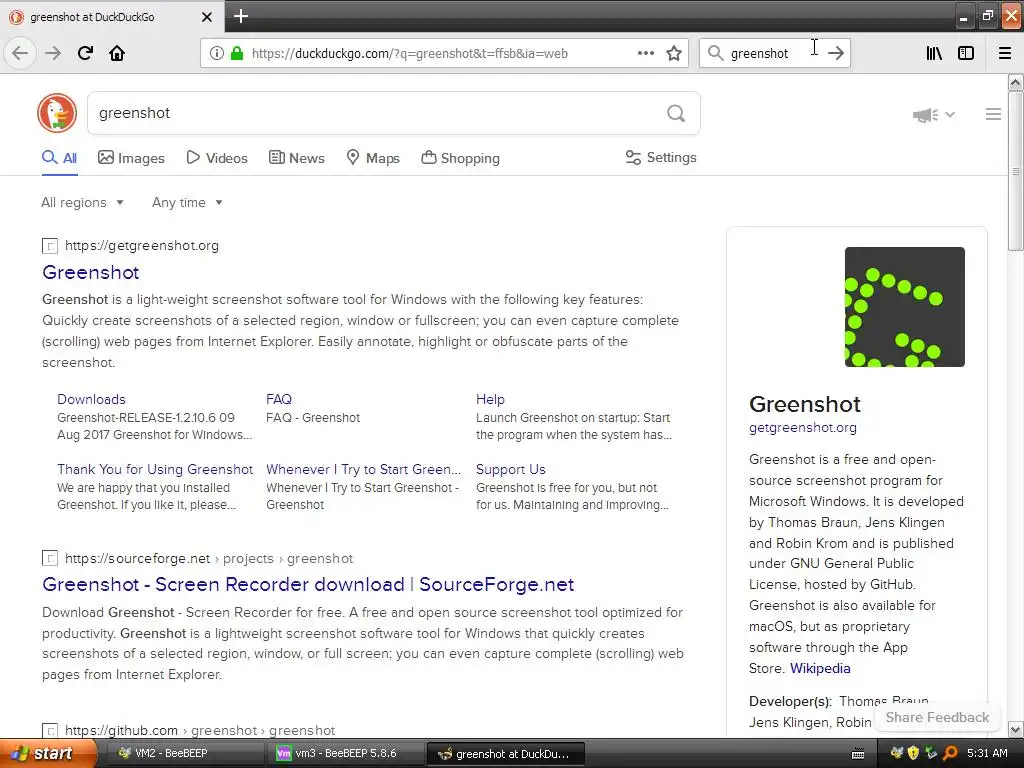Click the github.com greenshot result URL
1024x768 pixels.
point(200,730)
